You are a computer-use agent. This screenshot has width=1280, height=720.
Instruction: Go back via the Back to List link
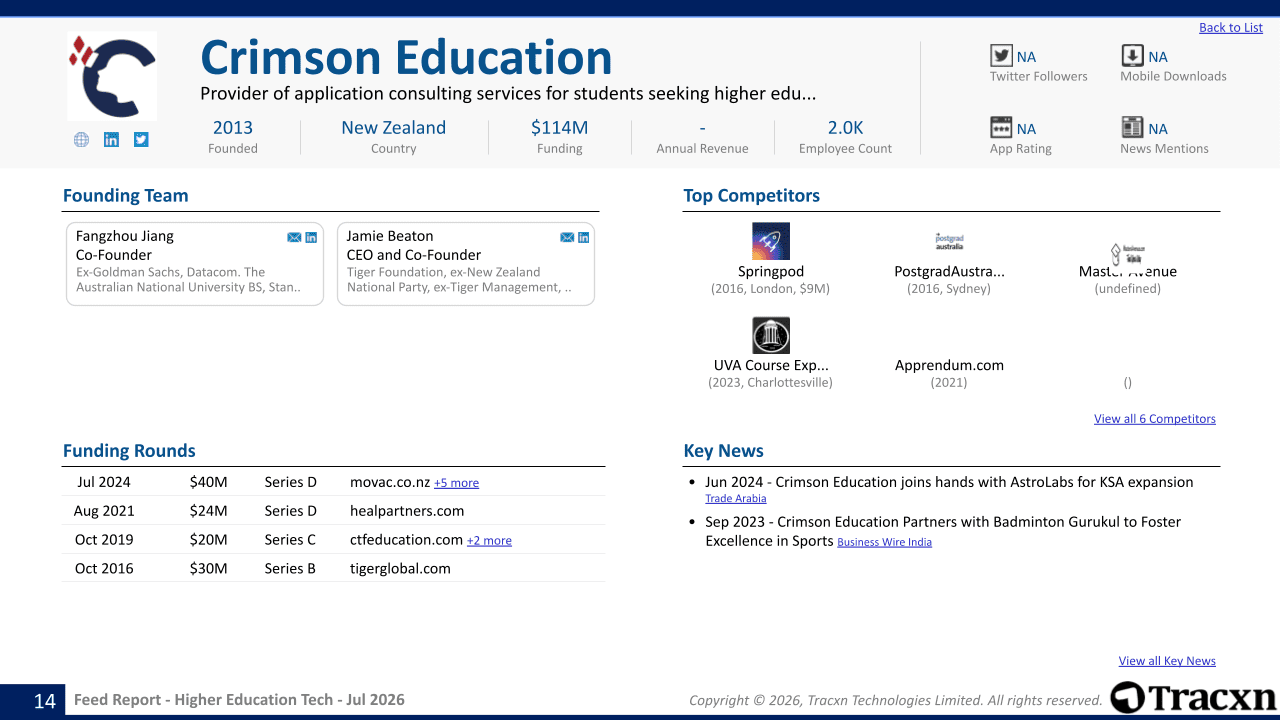1231,28
